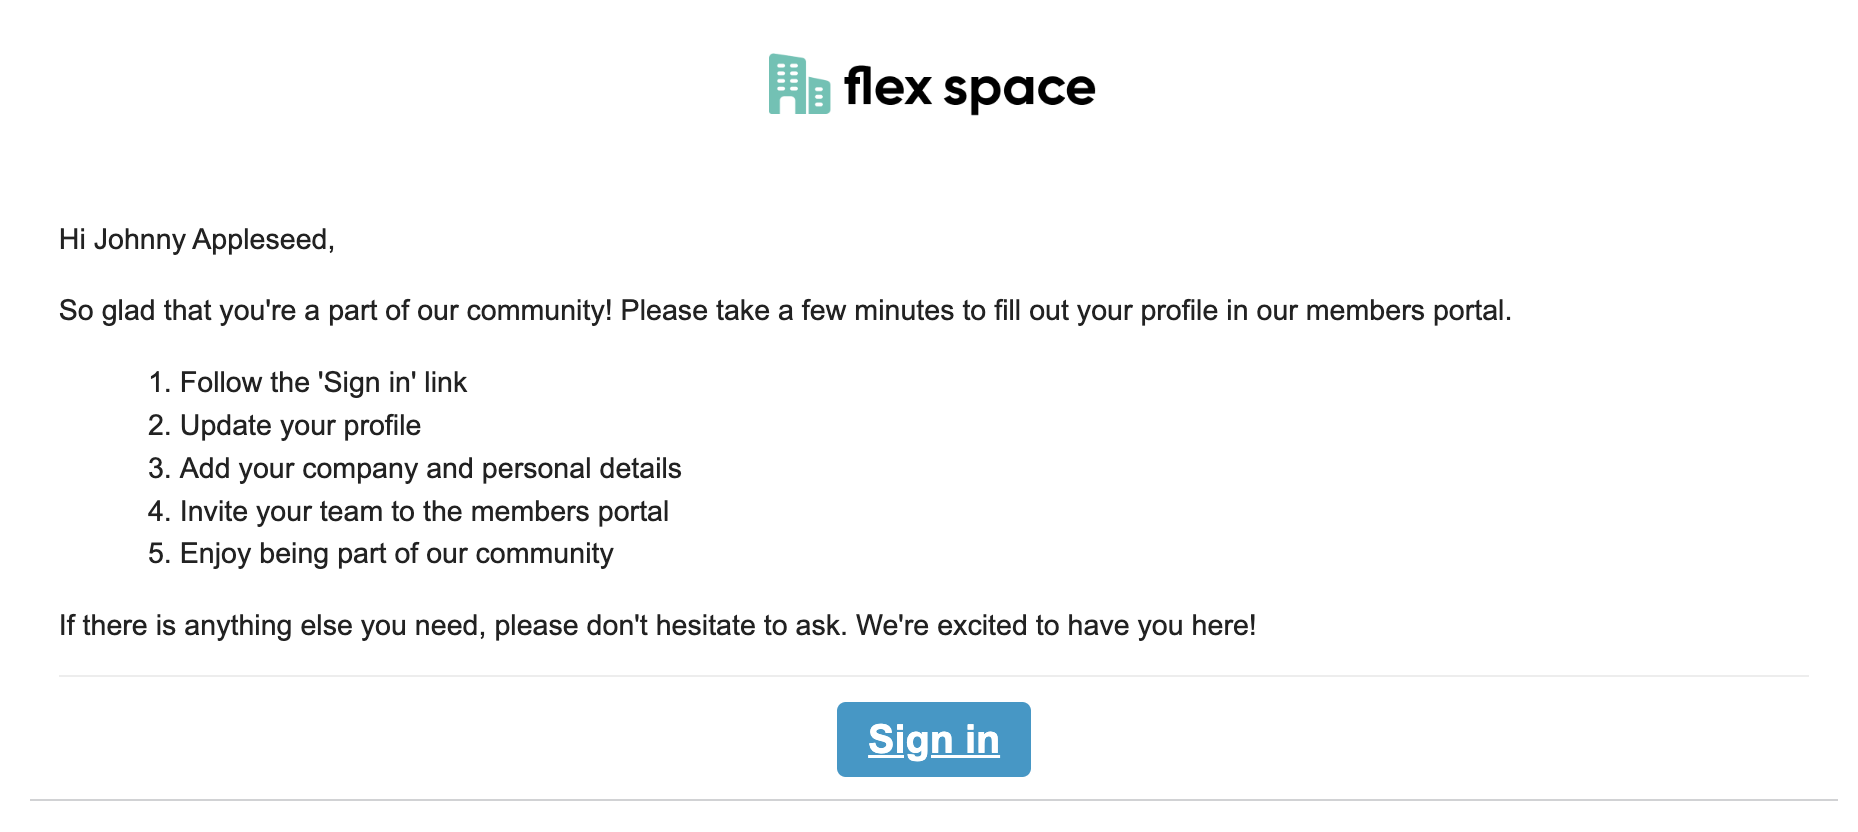
Task: Click the flex space logo text
Action: [969, 88]
